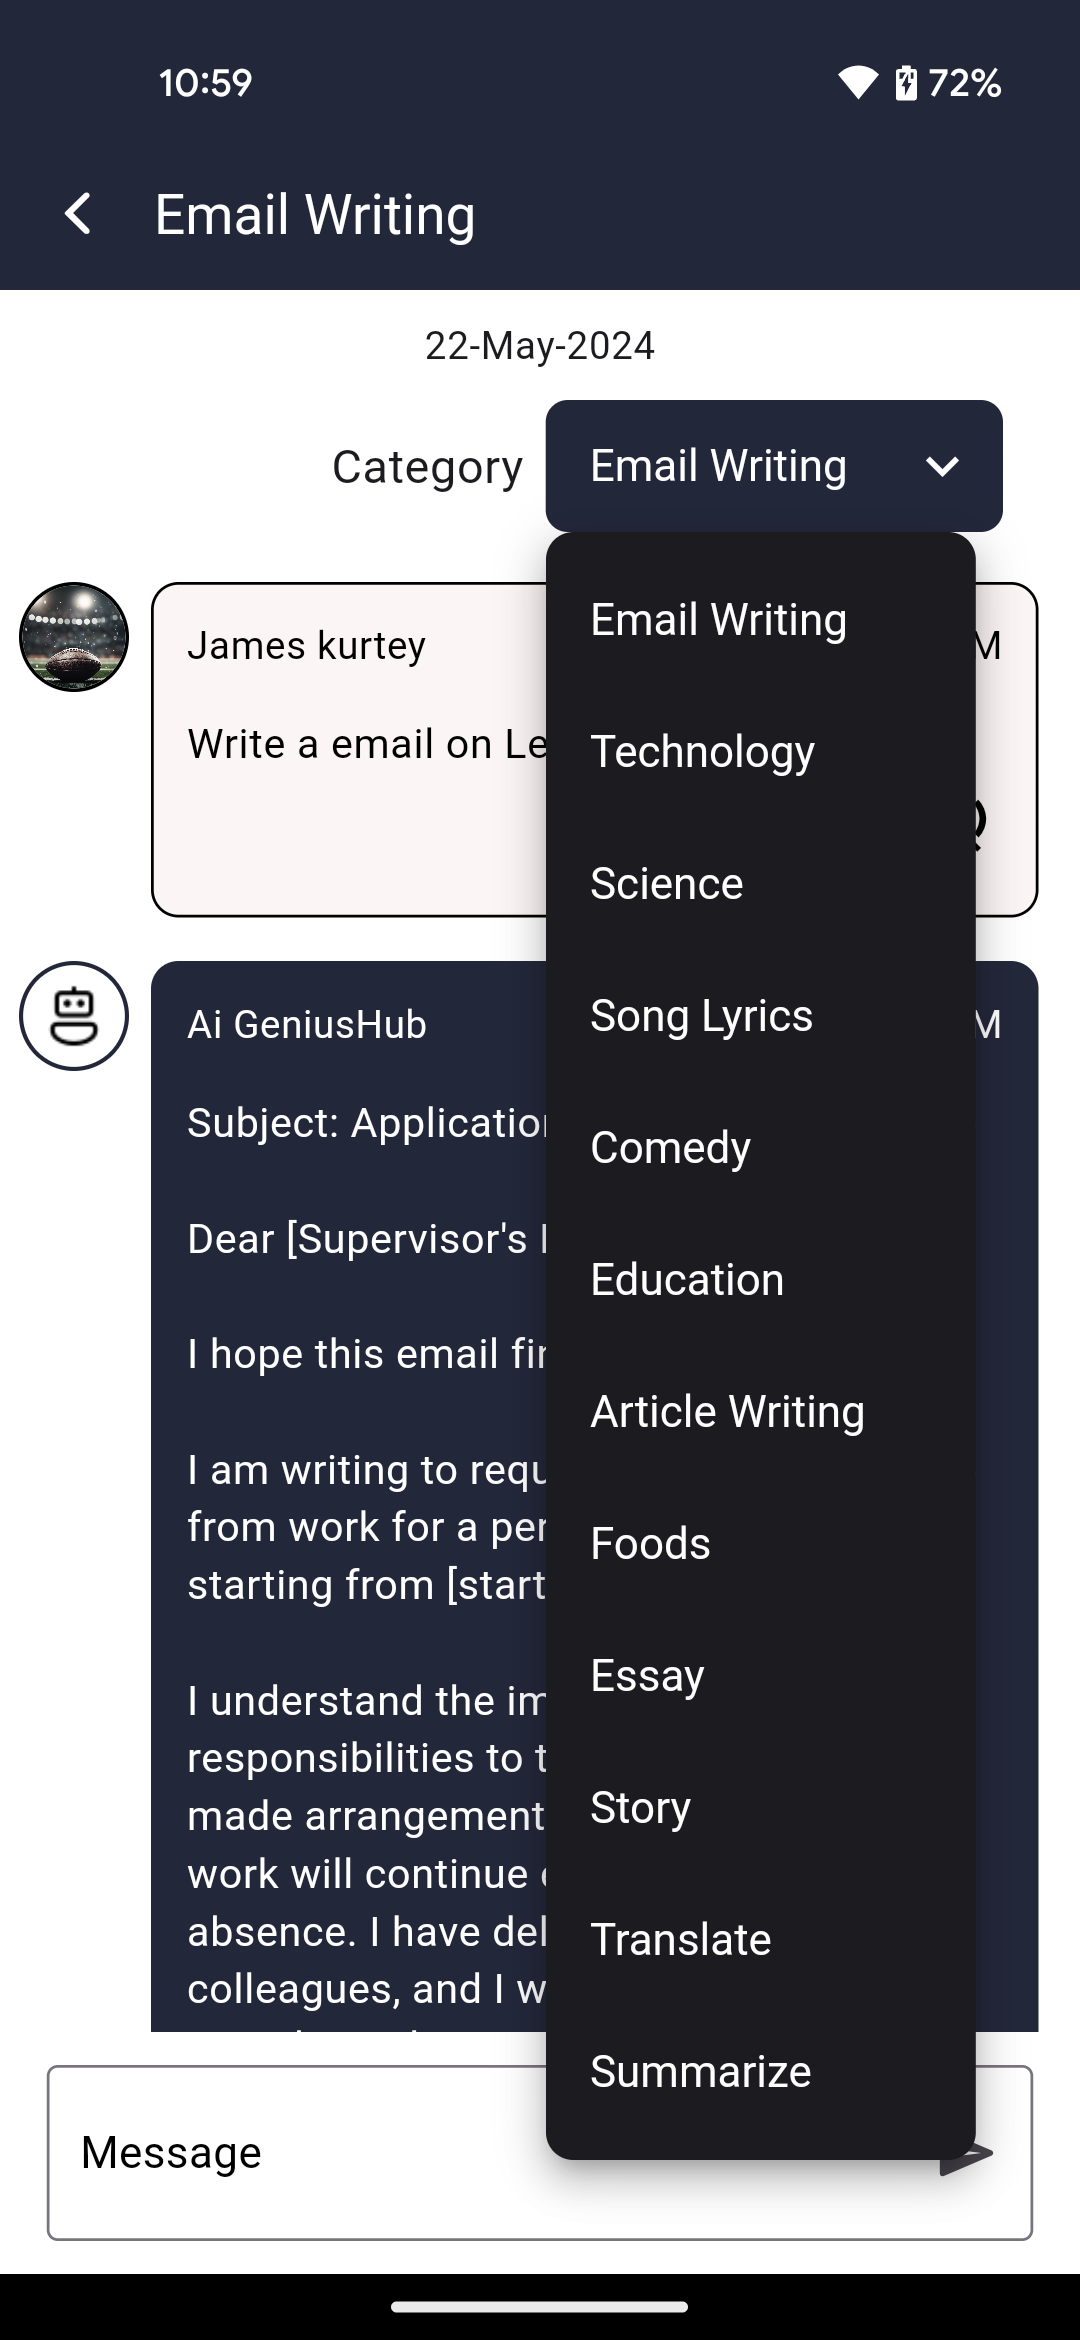1080x2340 pixels.
Task: Collapse the Category dropdown chevron
Action: point(942,466)
